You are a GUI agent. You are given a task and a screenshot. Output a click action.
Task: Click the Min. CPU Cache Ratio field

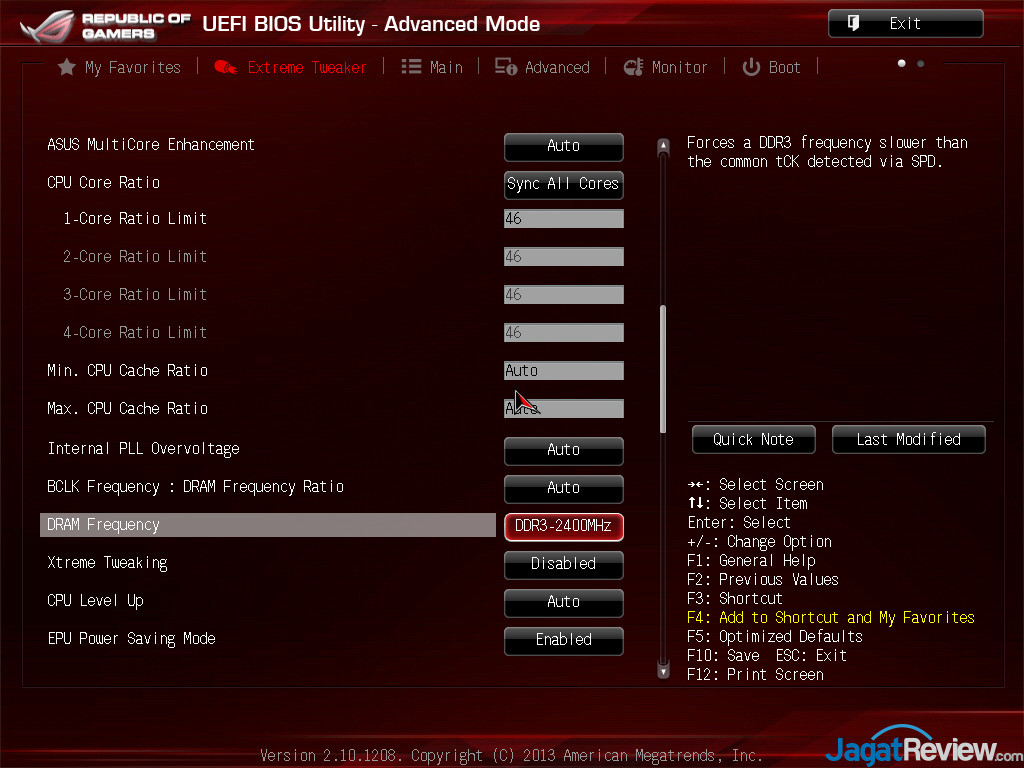[564, 370]
